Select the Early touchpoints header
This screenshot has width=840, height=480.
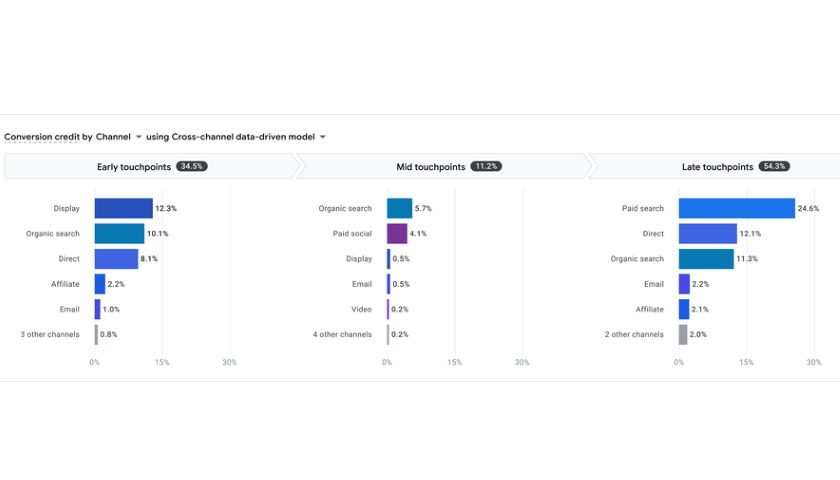[x=151, y=167]
